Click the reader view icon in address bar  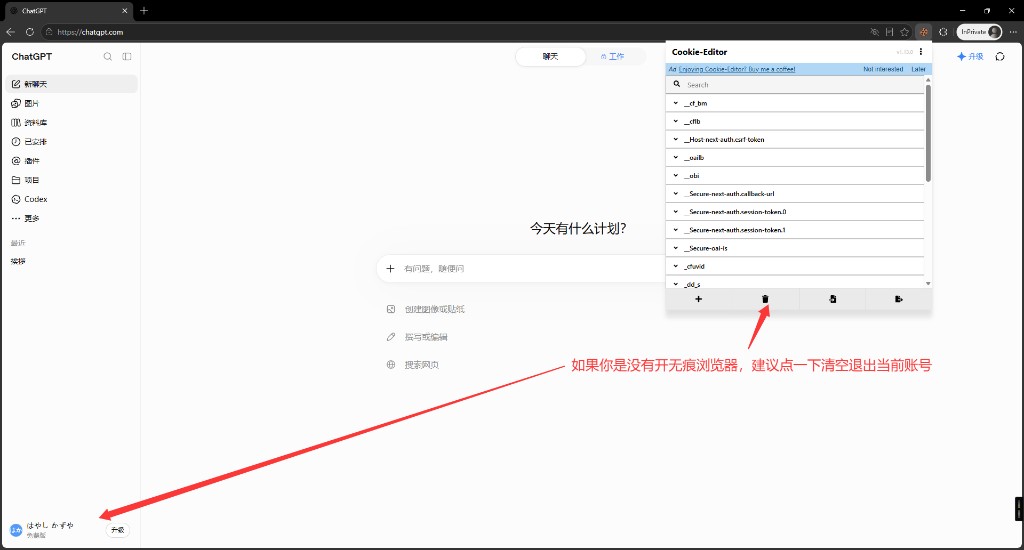tap(889, 31)
